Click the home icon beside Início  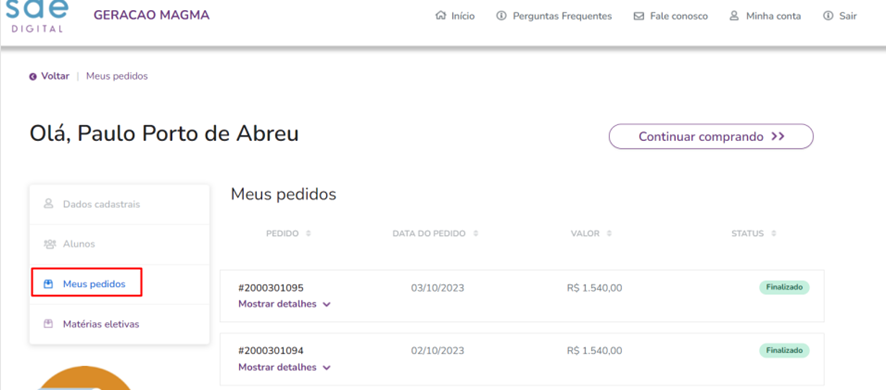click(x=441, y=16)
